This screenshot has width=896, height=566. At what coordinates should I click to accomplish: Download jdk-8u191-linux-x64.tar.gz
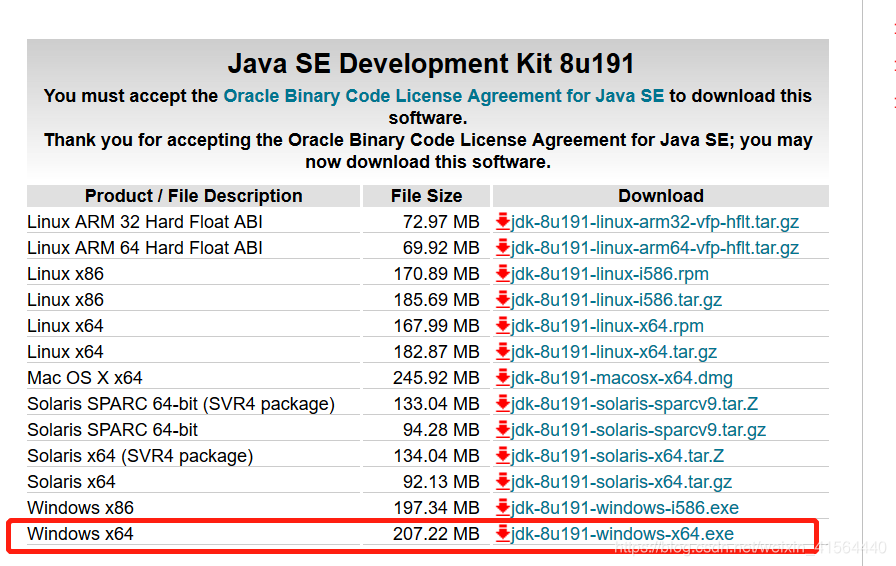614,352
